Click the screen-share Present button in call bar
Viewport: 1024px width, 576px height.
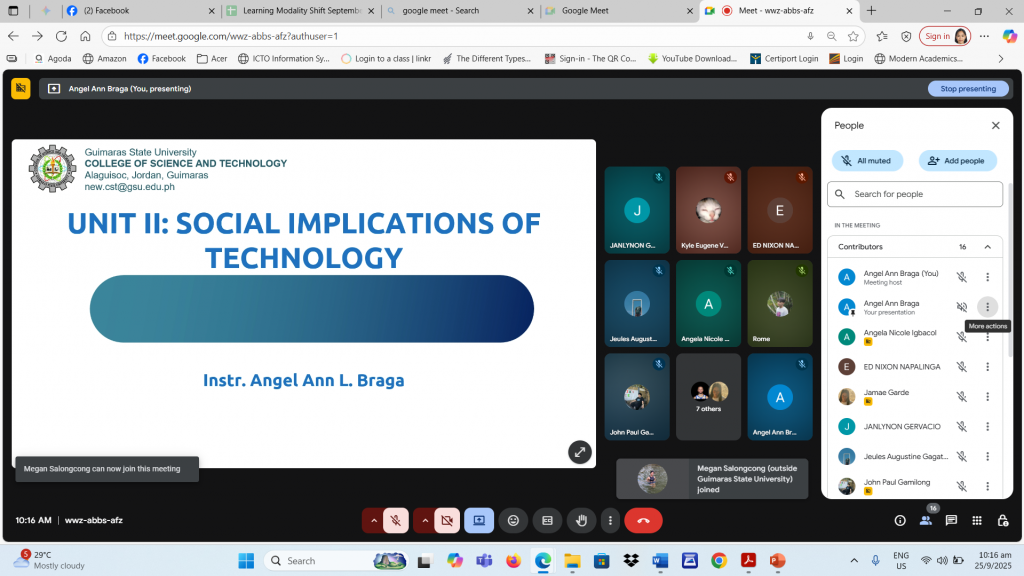tap(479, 520)
